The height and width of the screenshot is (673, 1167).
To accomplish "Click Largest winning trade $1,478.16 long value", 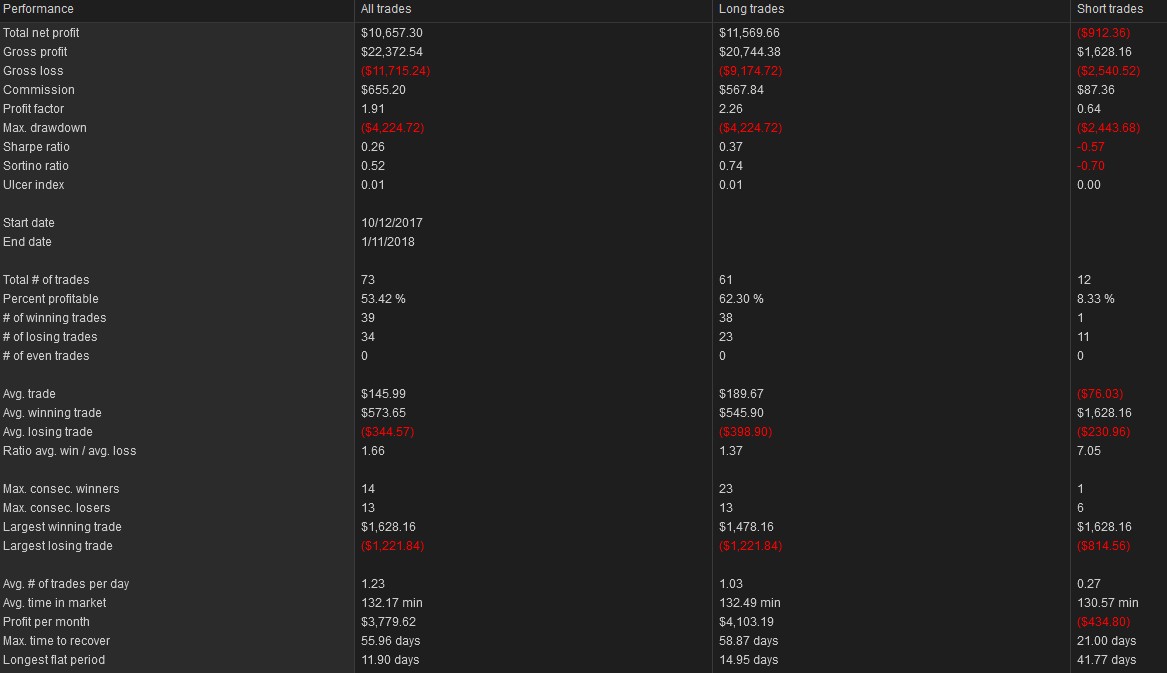I will (746, 526).
